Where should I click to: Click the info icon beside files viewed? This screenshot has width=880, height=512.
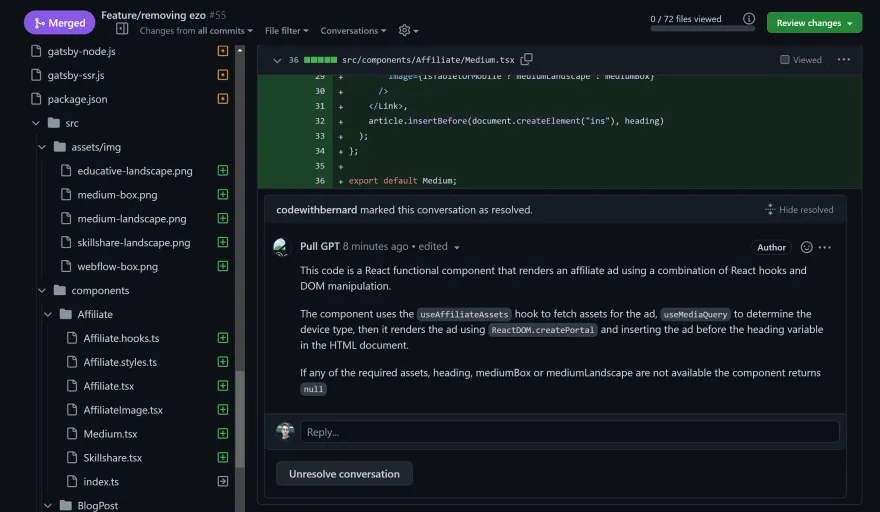pos(748,19)
